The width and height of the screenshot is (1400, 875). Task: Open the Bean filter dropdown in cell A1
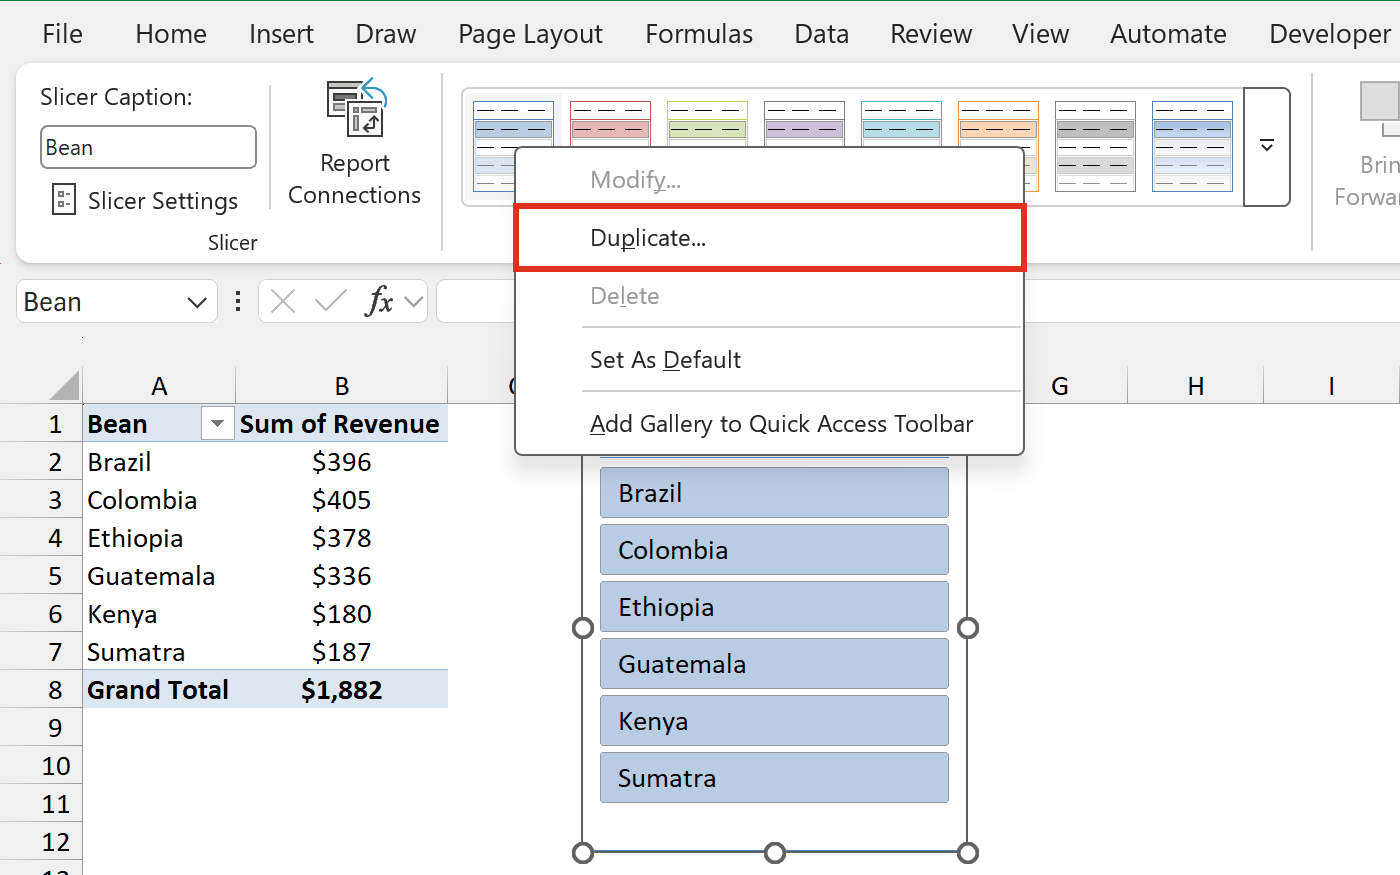tap(217, 424)
